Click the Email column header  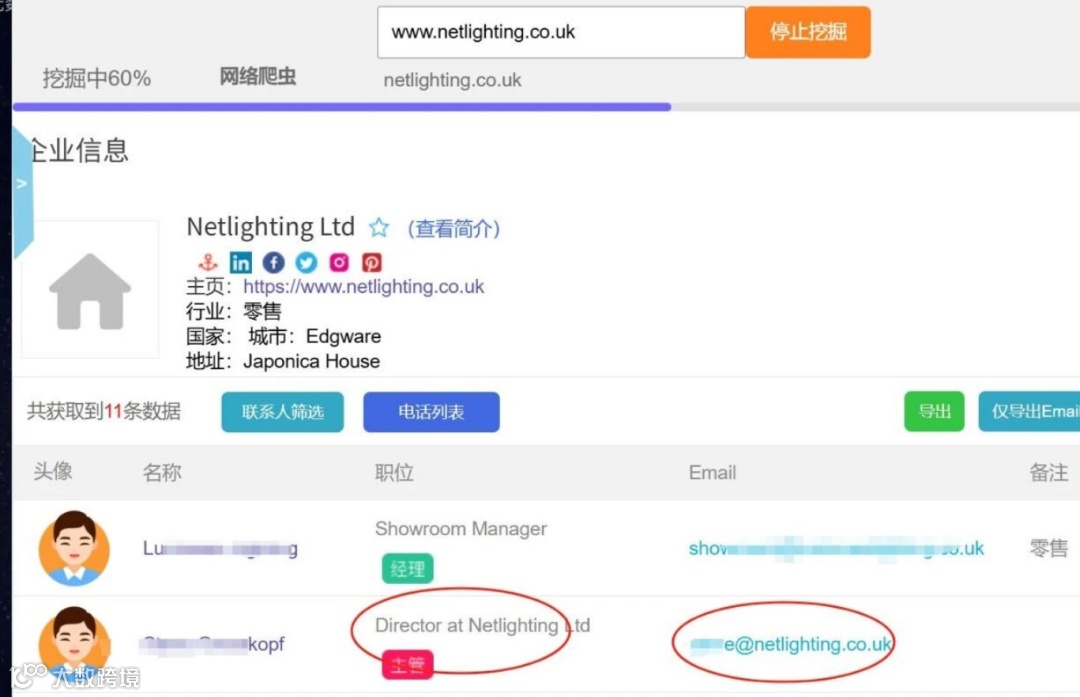point(712,472)
